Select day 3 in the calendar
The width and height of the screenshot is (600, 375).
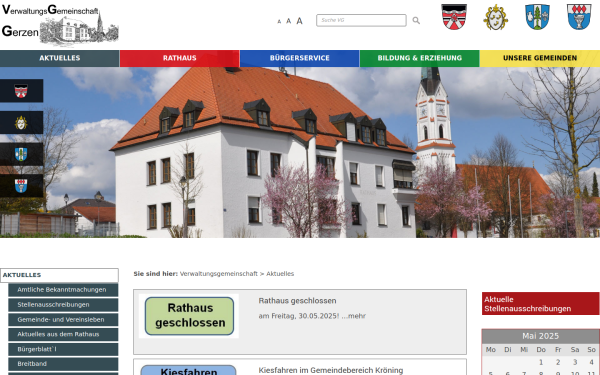tap(575, 362)
